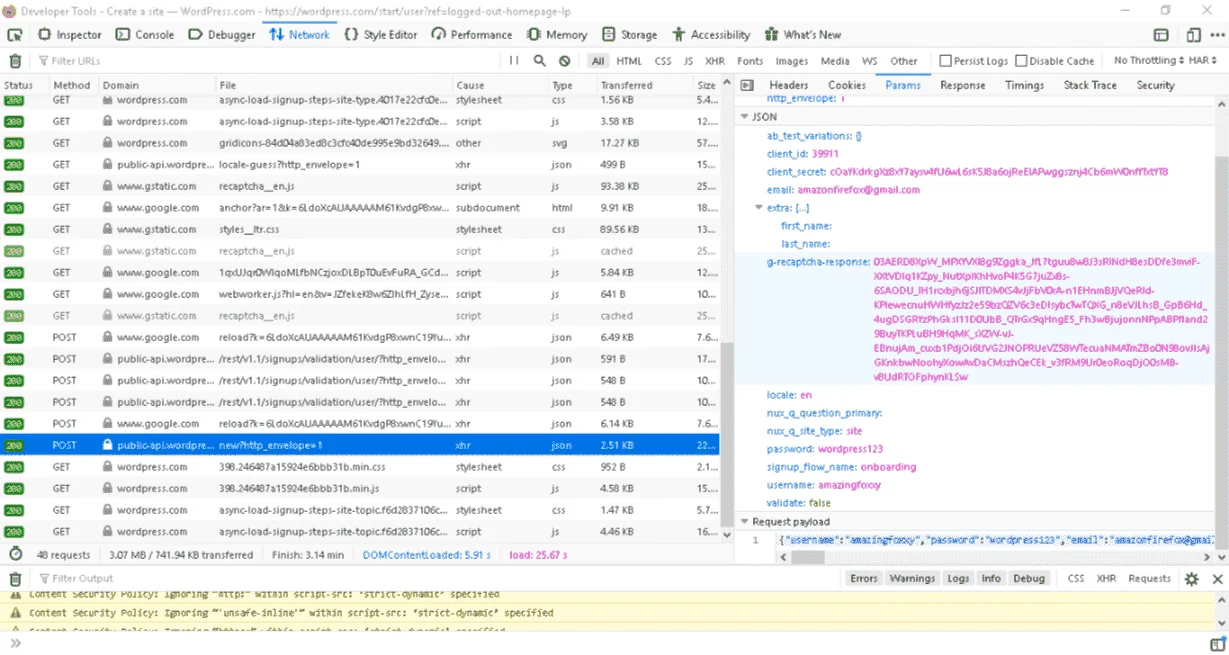This screenshot has height=655, width=1229.
Task: Select the locale-guess xhr request row
Action: point(360,164)
